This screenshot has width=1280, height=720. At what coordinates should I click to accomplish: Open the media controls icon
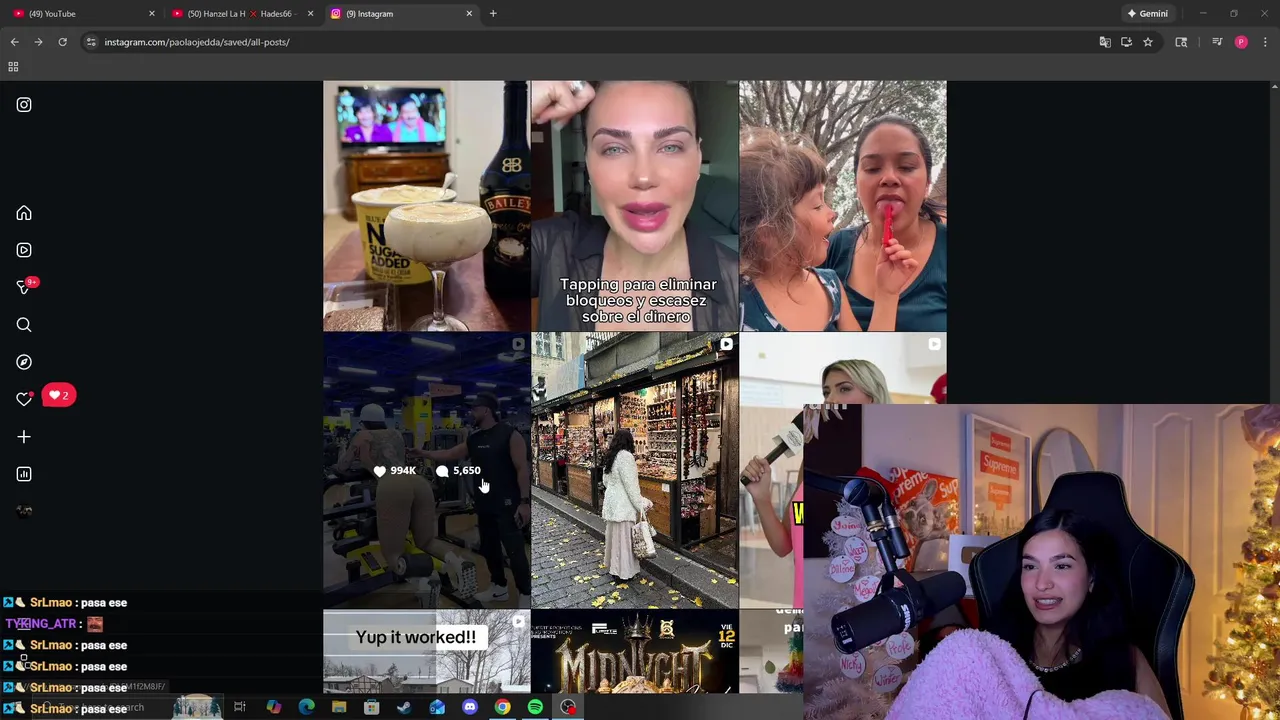pyautogui.click(x=1217, y=42)
